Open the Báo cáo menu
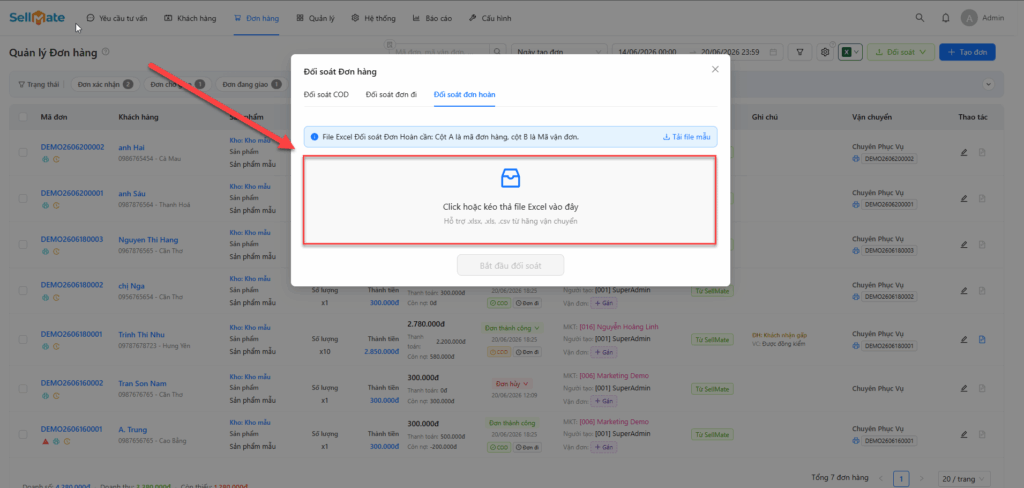The image size is (1024, 488). pos(432,18)
